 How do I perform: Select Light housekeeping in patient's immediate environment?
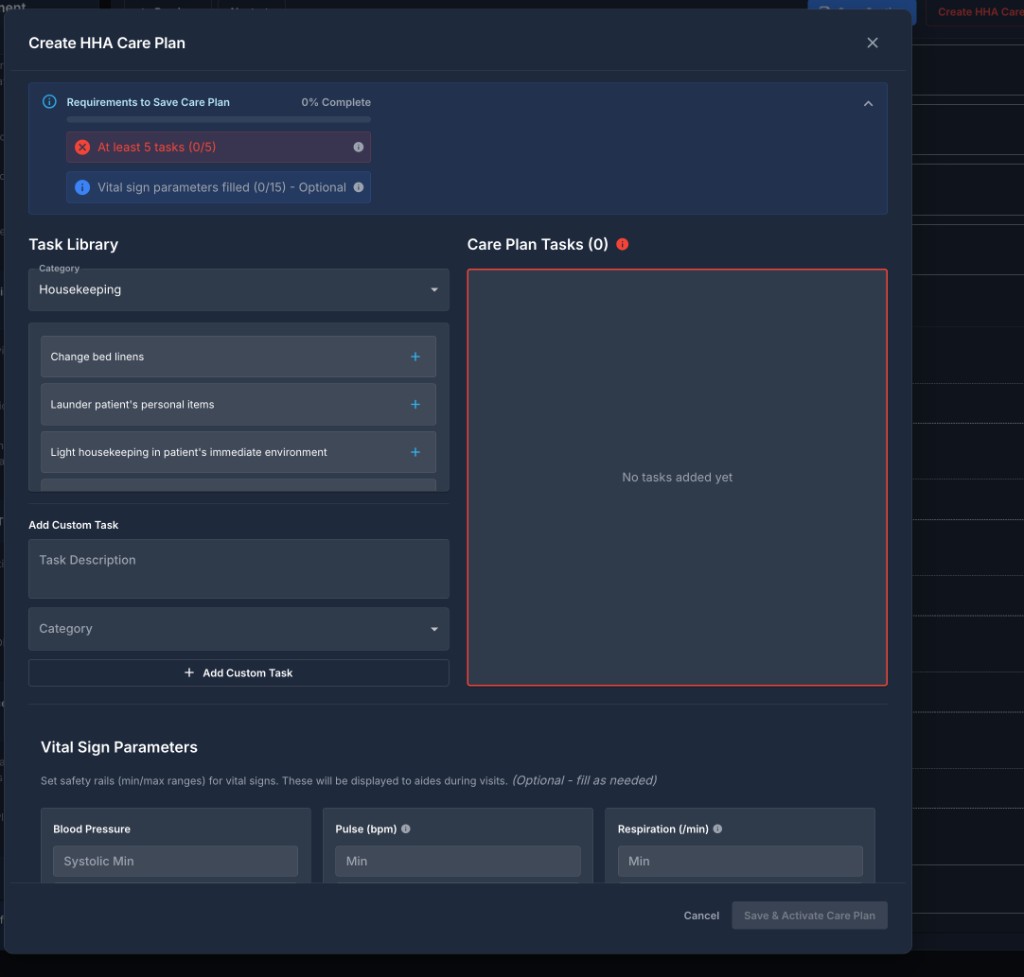(x=238, y=452)
